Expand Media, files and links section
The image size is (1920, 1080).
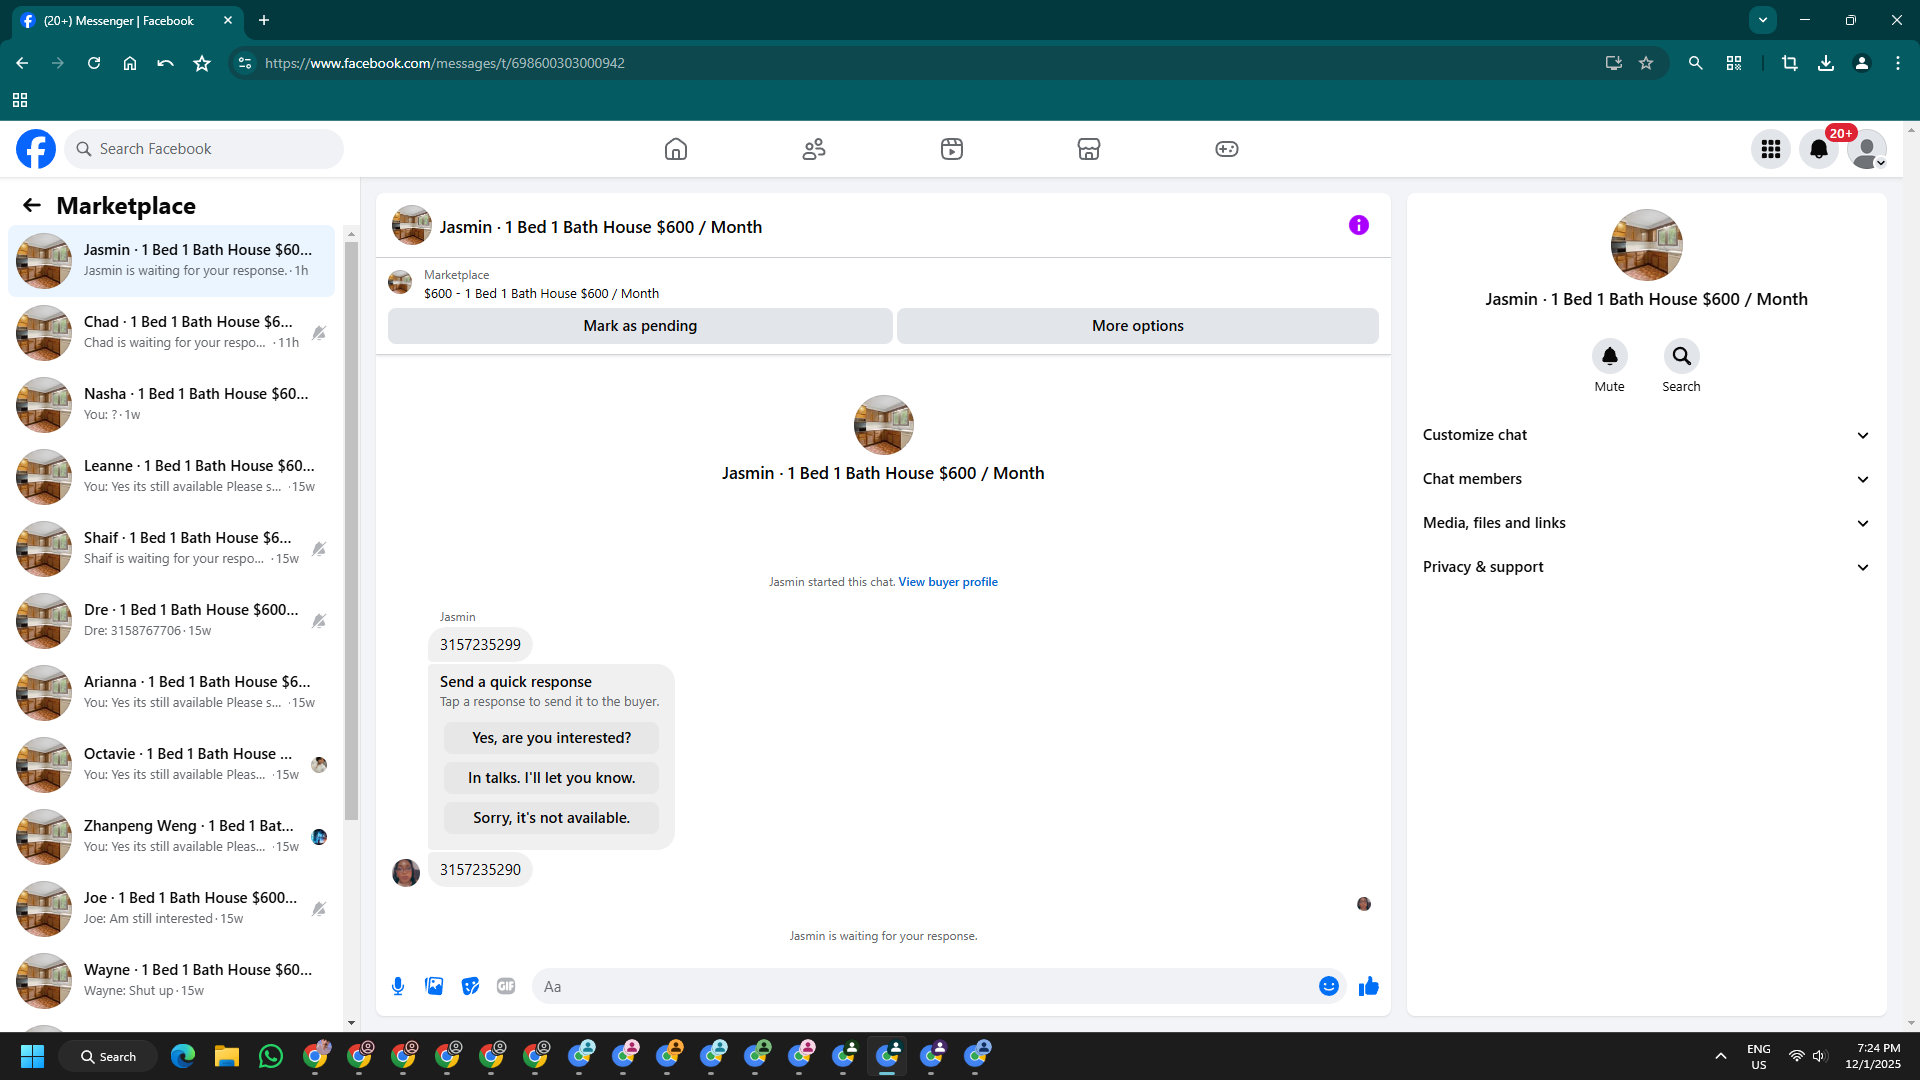[1647, 523]
